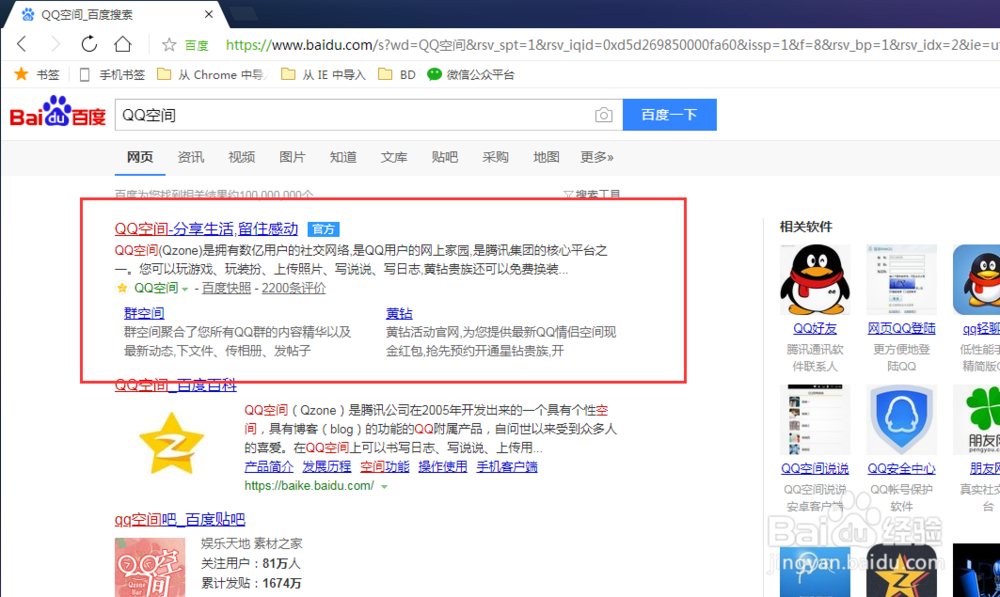This screenshot has width=1000, height=597.
Task: Click the QQ安全中心 blue shield icon
Action: click(x=901, y=419)
